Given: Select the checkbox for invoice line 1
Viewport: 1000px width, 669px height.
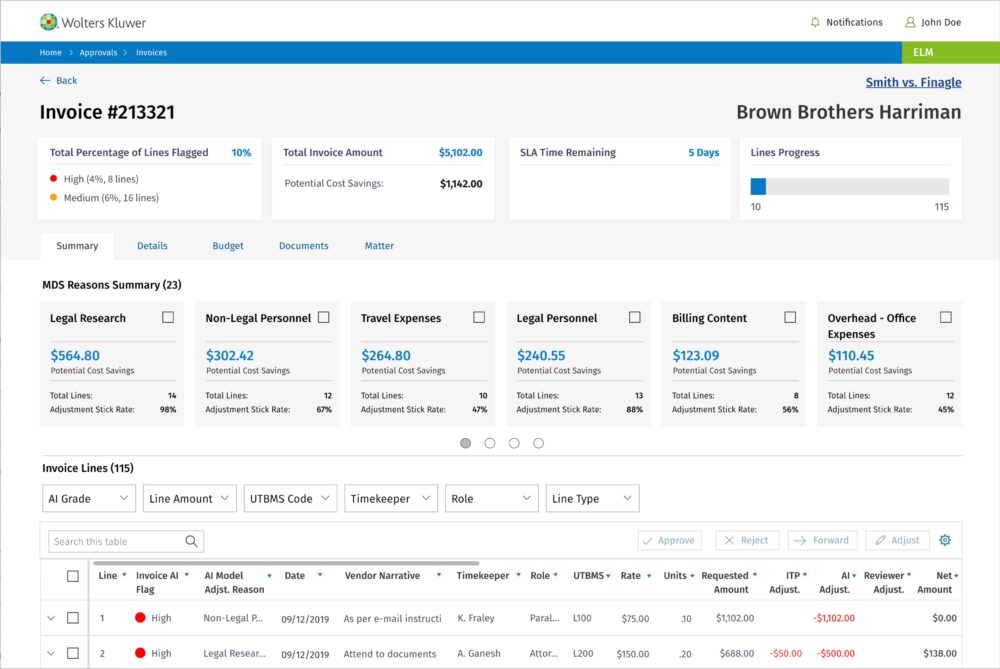Looking at the screenshot, I should (73, 618).
